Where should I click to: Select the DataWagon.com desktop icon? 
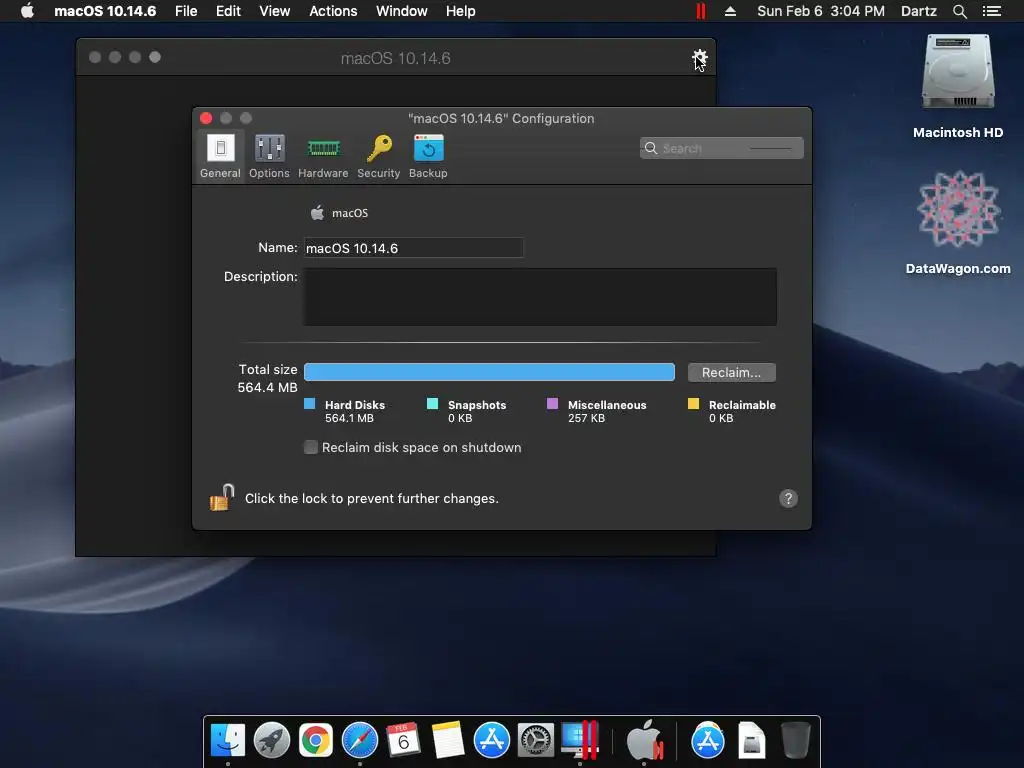click(x=958, y=223)
